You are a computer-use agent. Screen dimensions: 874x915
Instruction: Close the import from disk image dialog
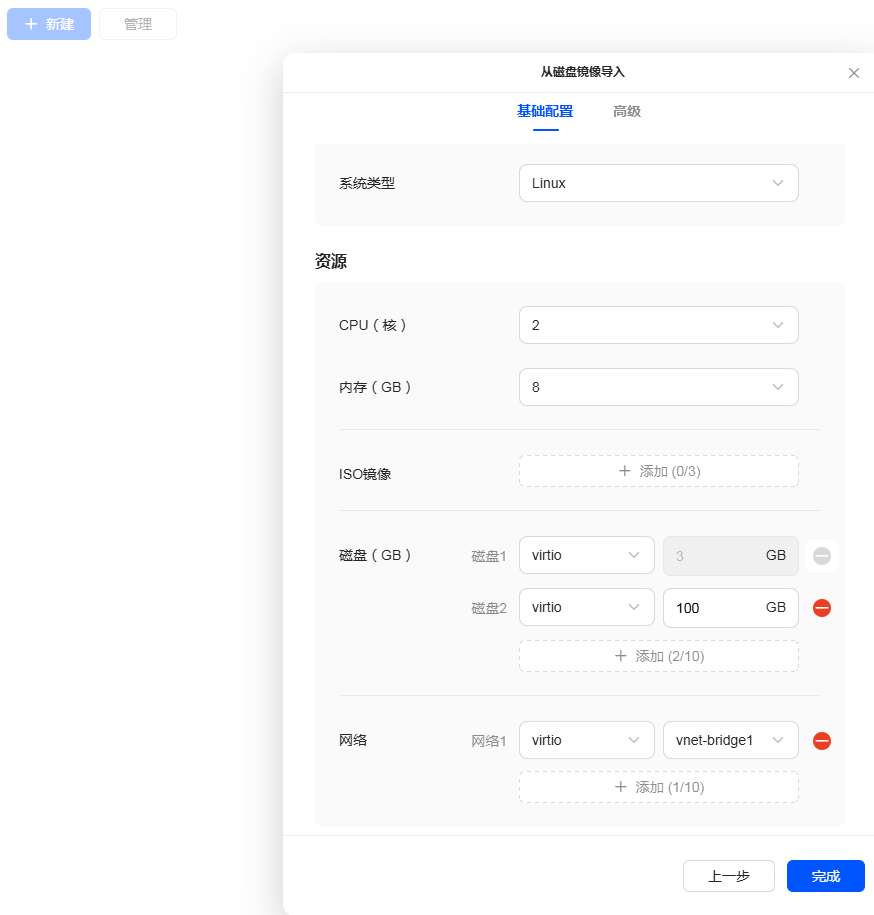pos(853,73)
